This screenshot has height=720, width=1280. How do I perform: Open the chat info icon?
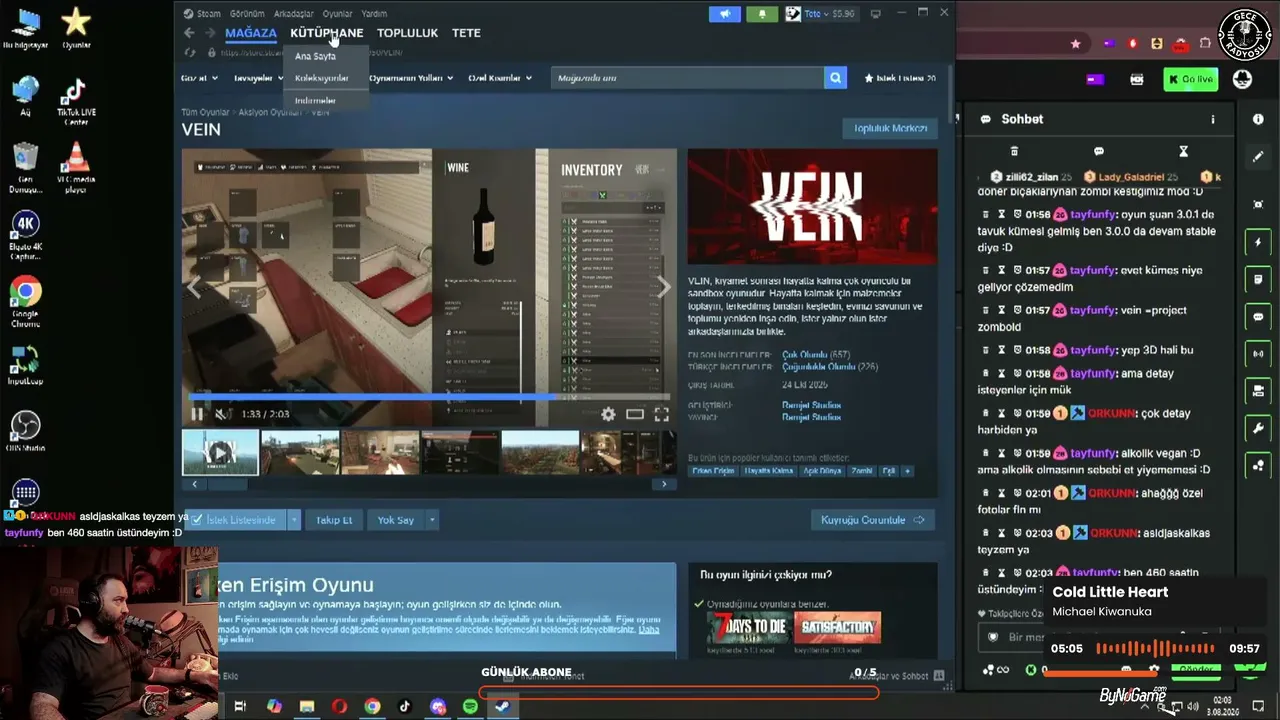tap(1258, 119)
